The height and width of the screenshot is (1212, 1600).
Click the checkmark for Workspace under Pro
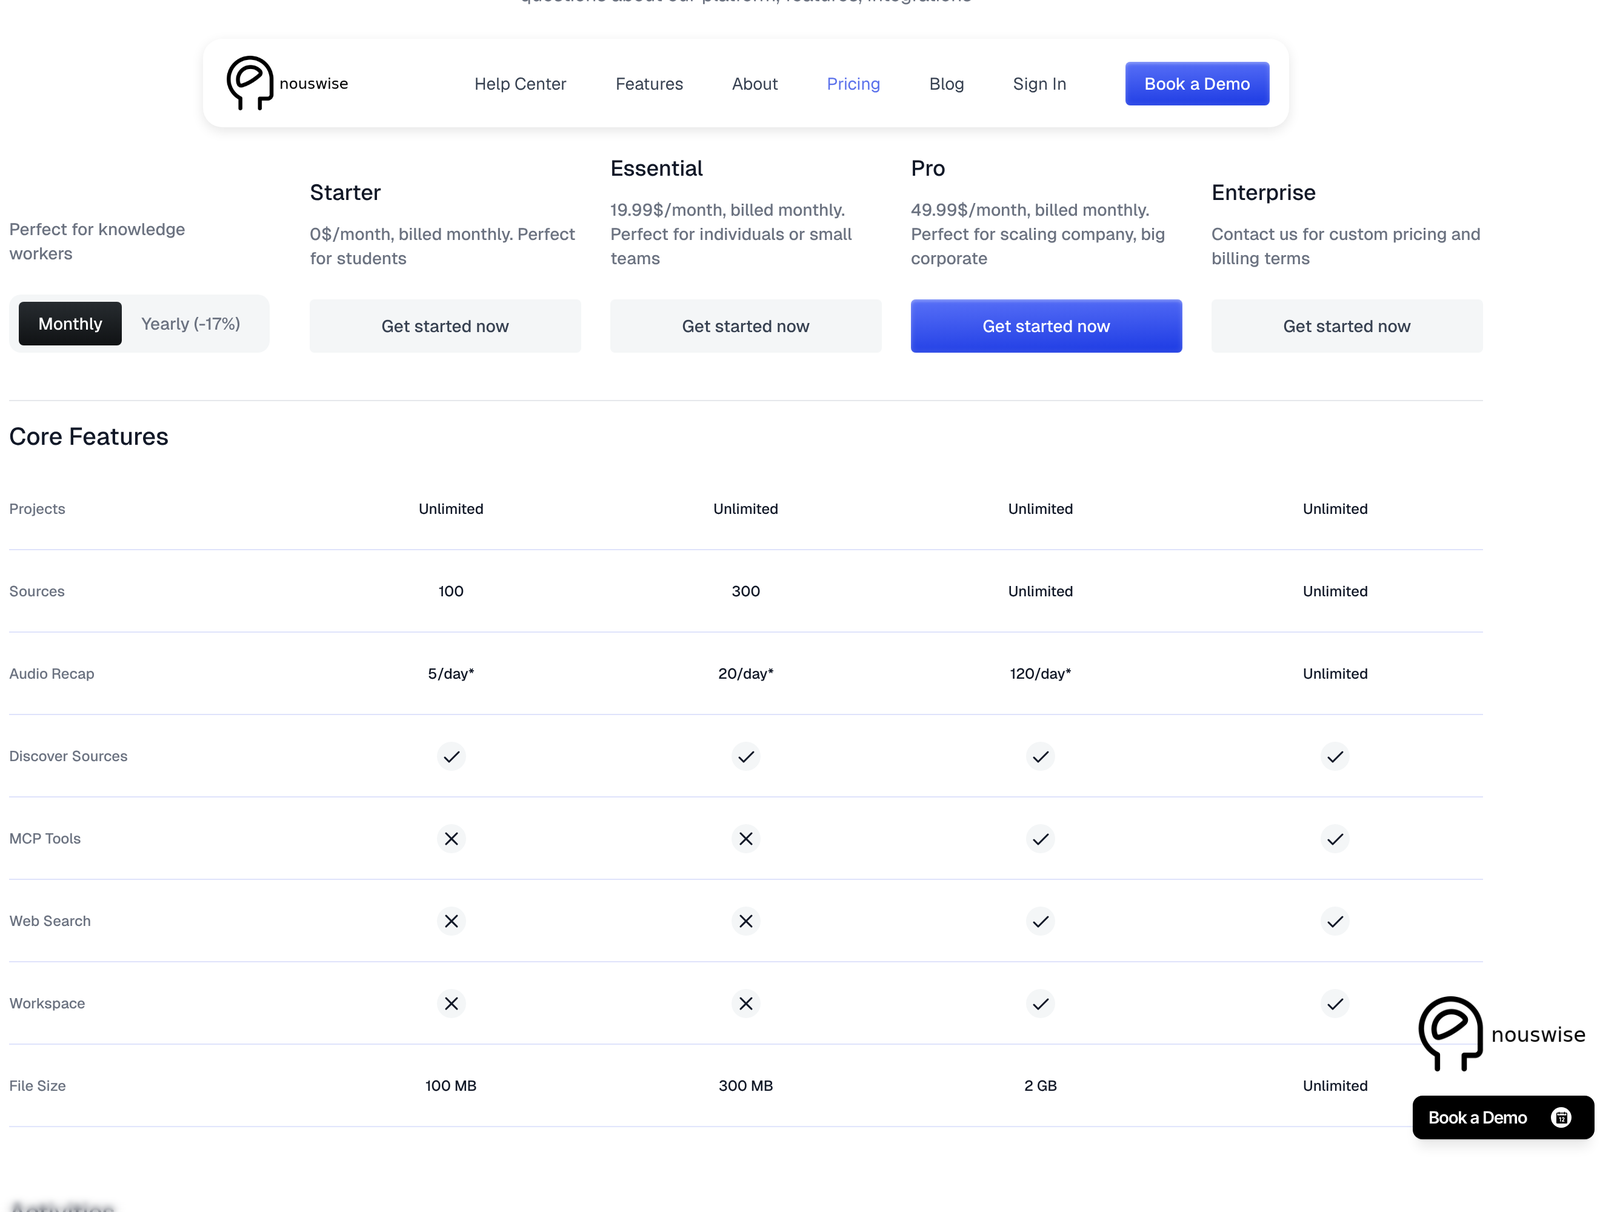pyautogui.click(x=1040, y=1004)
